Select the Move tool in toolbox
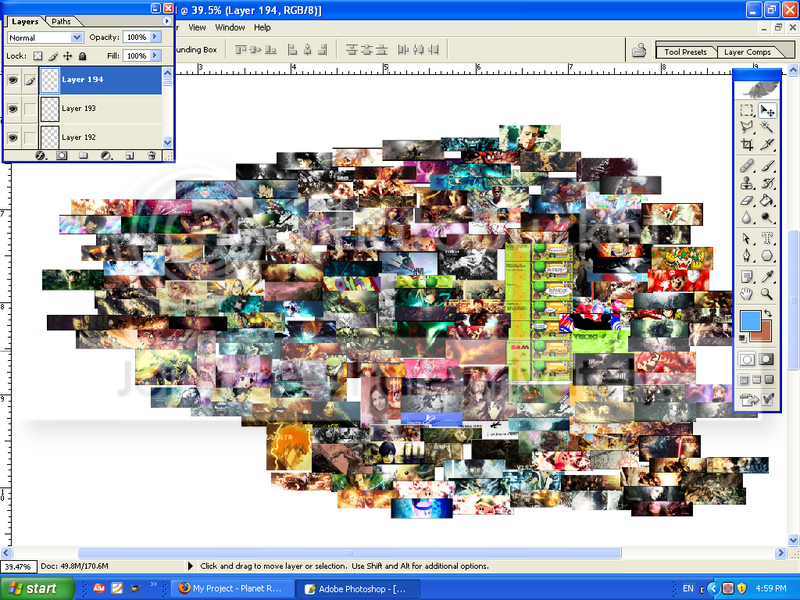This screenshot has height=600, width=800. pos(767,111)
